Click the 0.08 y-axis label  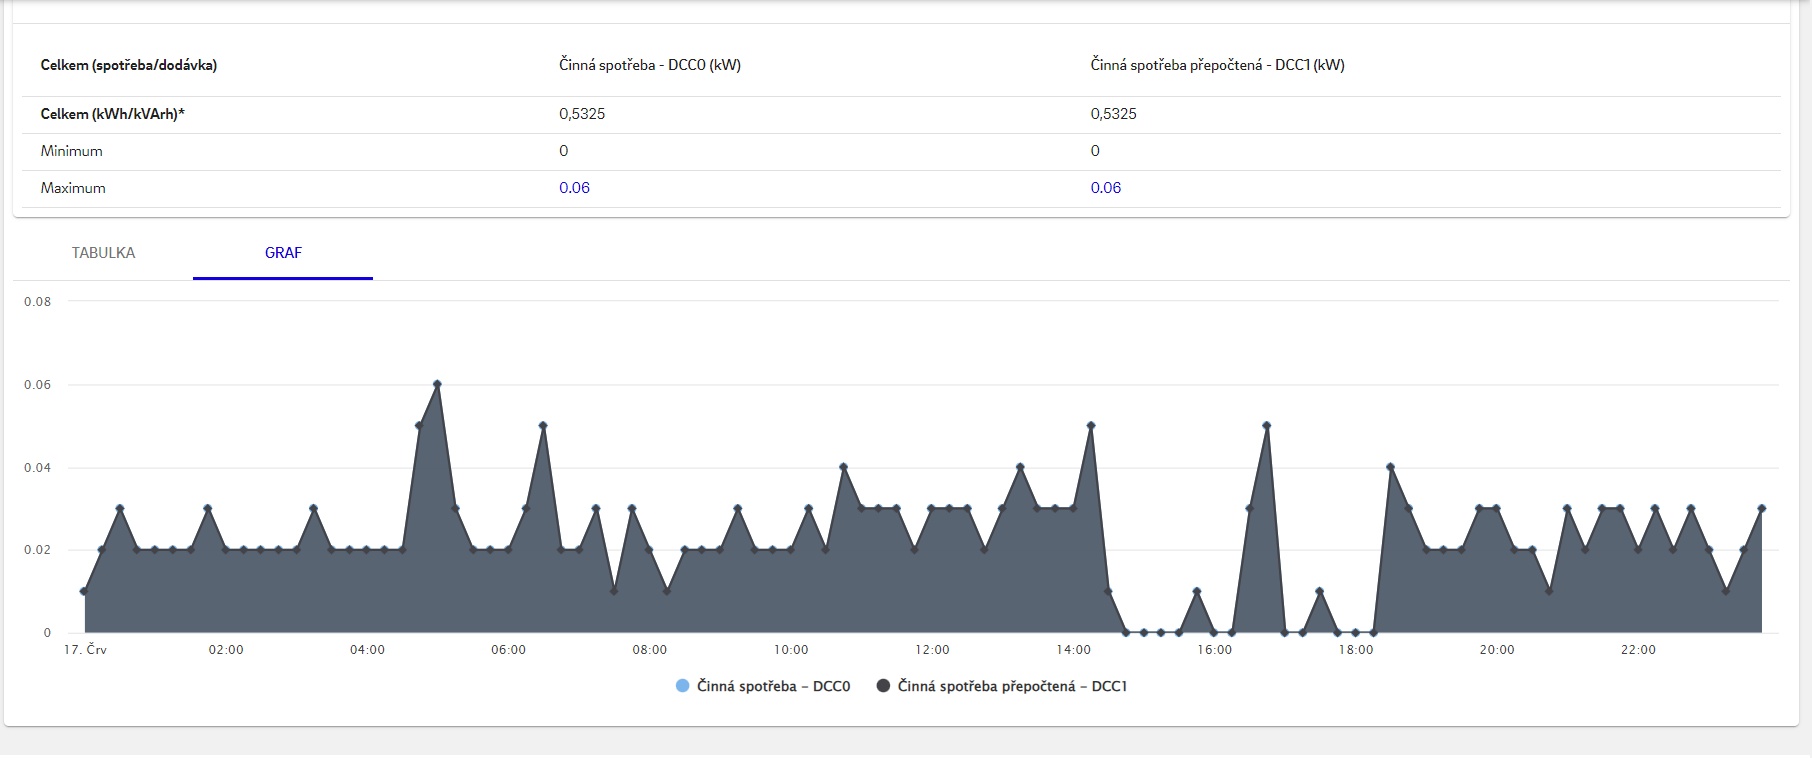[38, 302]
